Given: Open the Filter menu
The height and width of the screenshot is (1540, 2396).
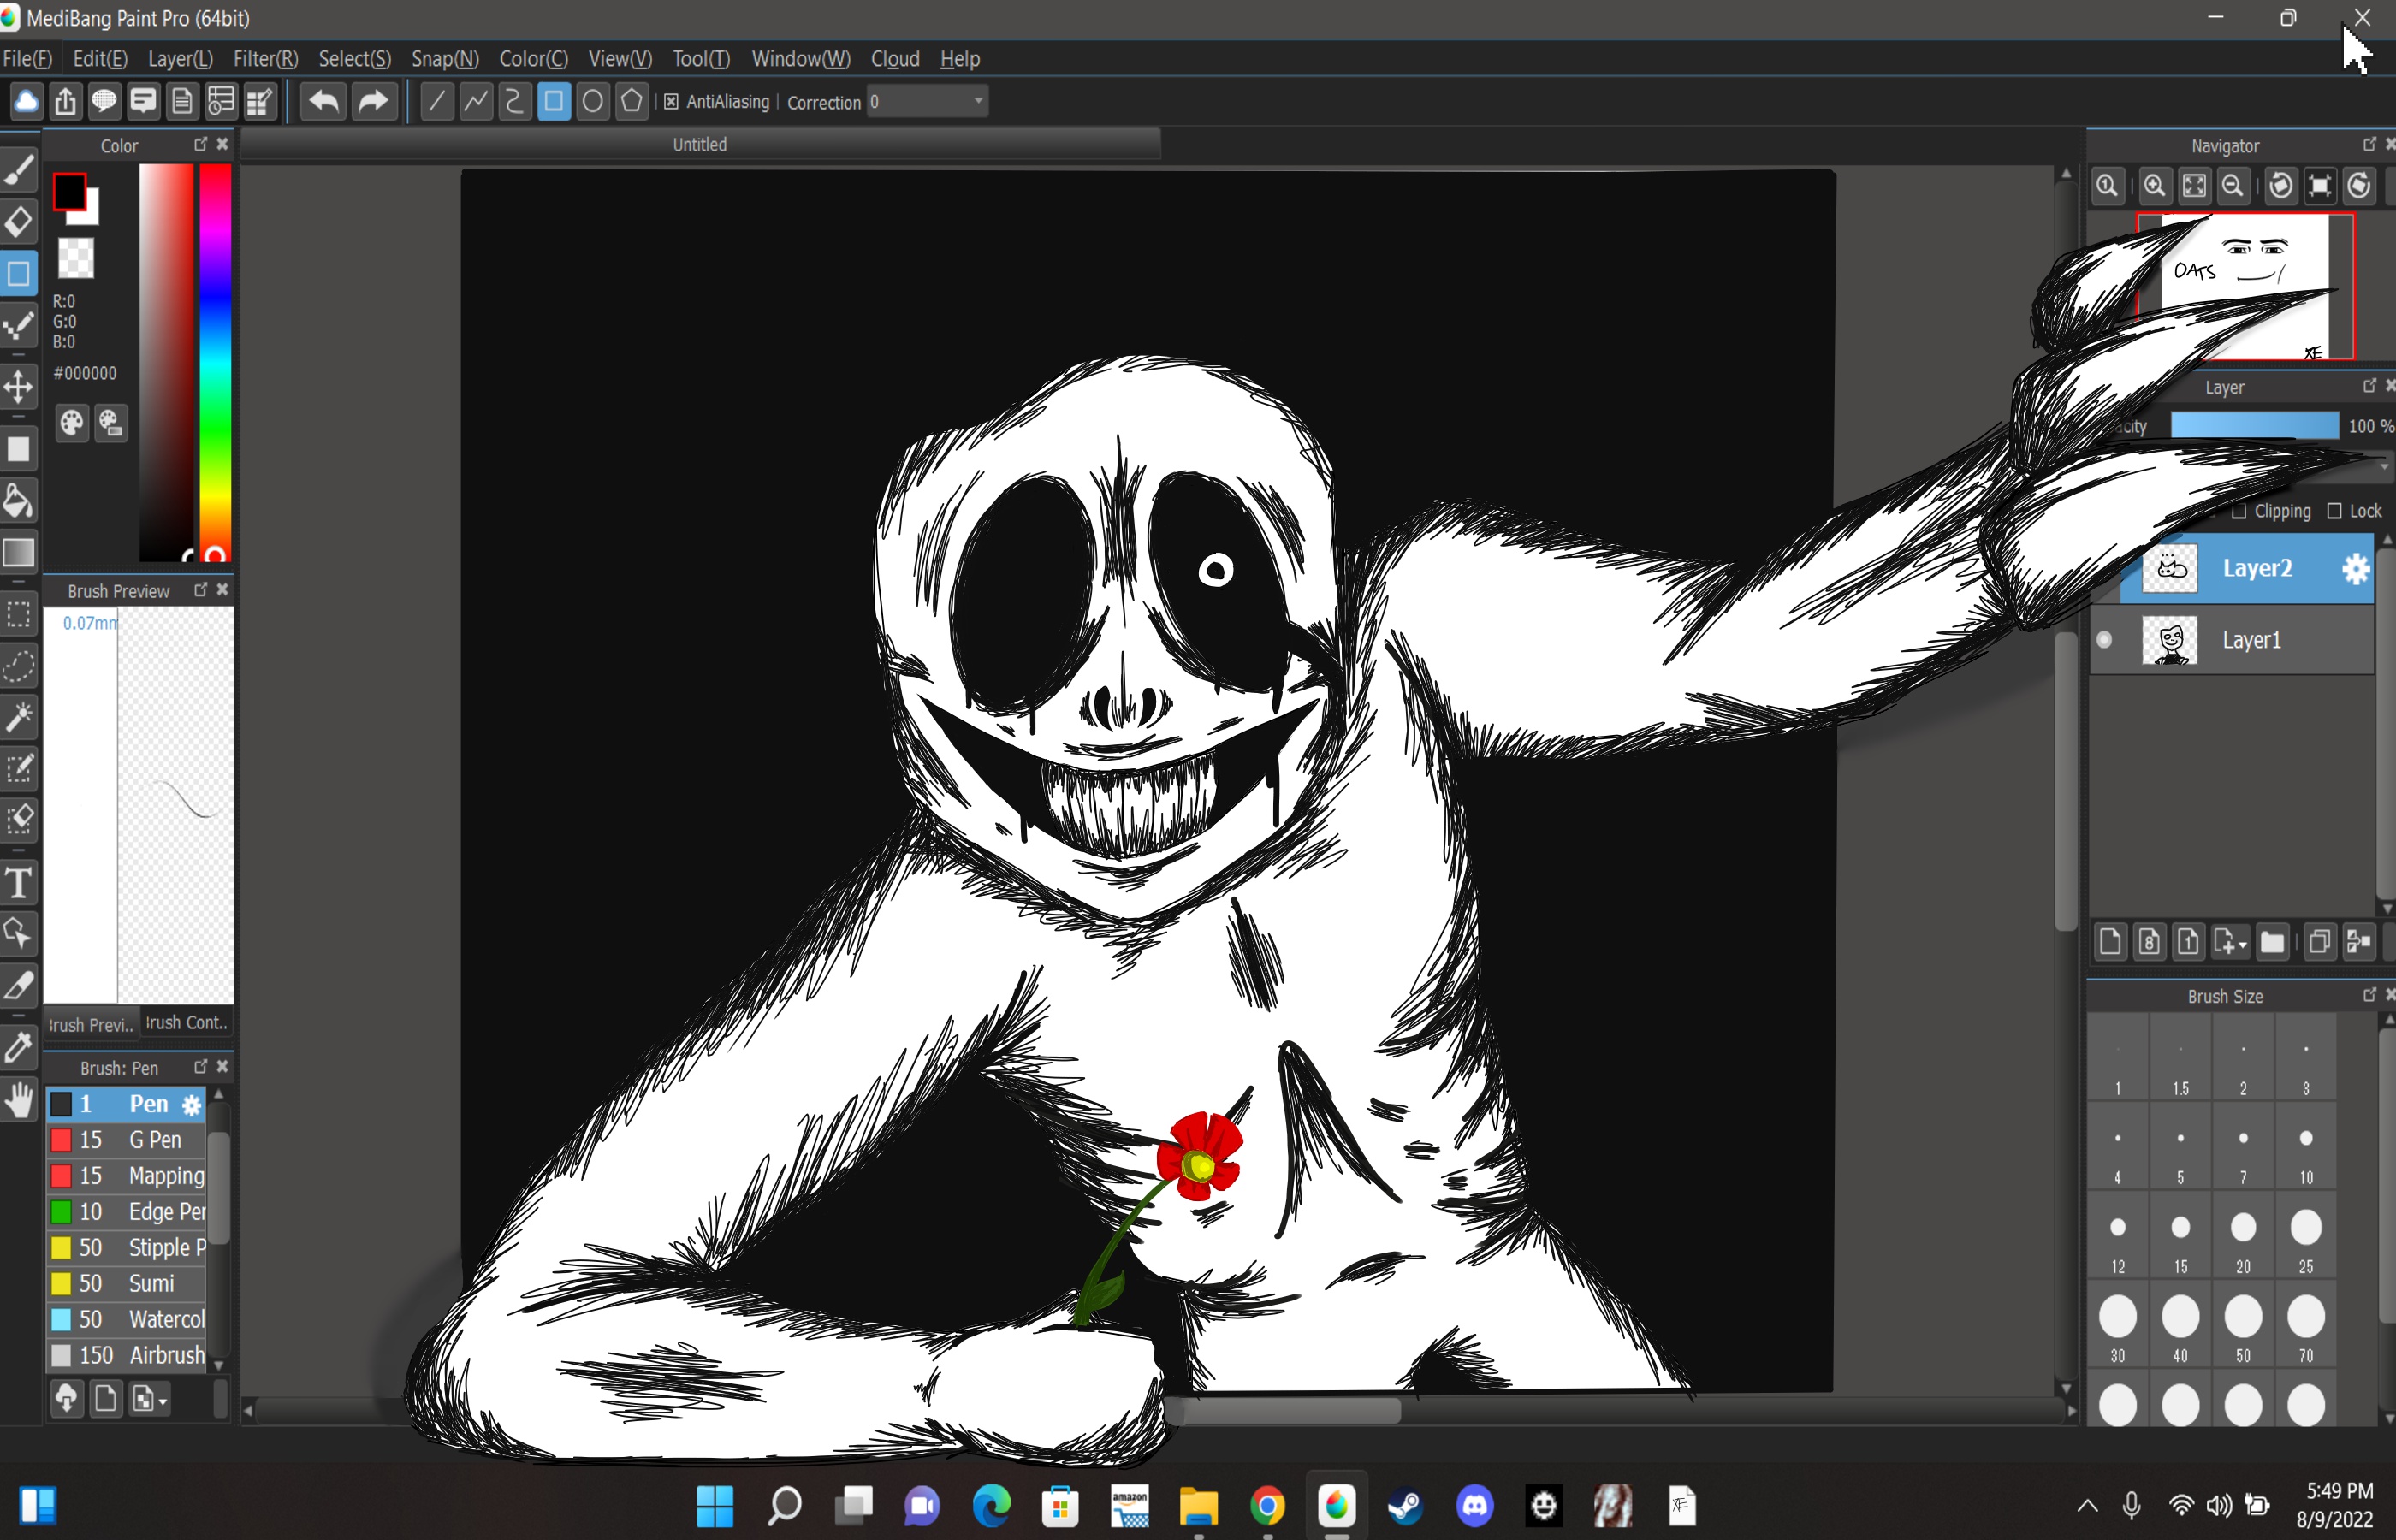Looking at the screenshot, I should coord(265,59).
